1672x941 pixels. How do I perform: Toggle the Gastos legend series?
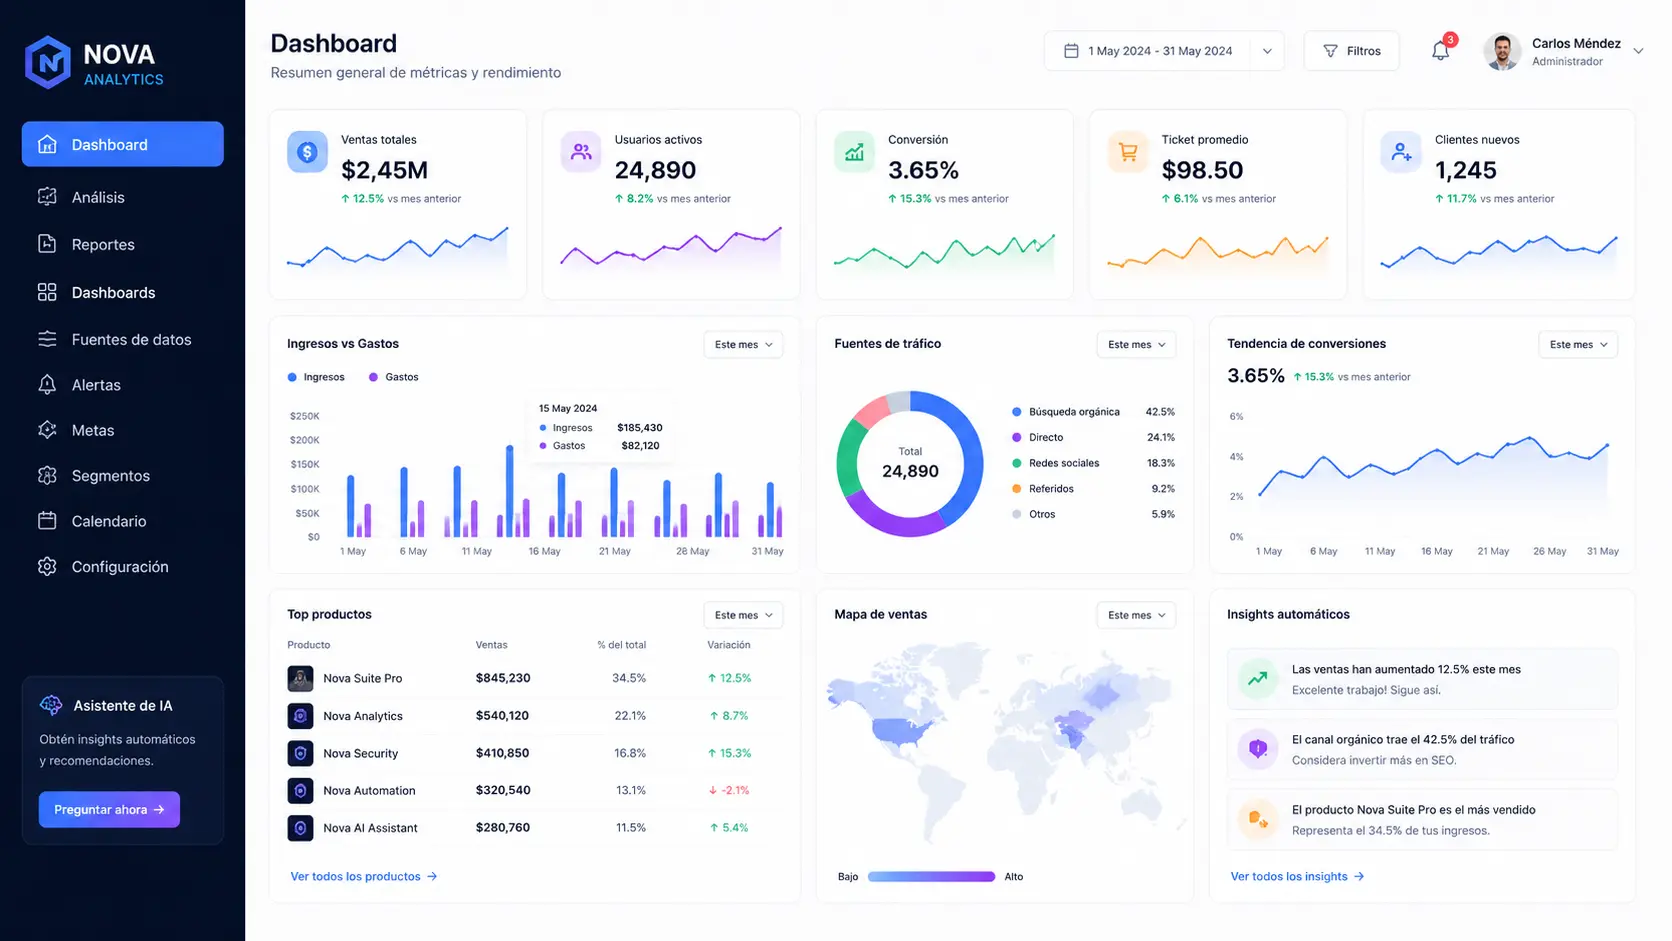pyautogui.click(x=394, y=377)
